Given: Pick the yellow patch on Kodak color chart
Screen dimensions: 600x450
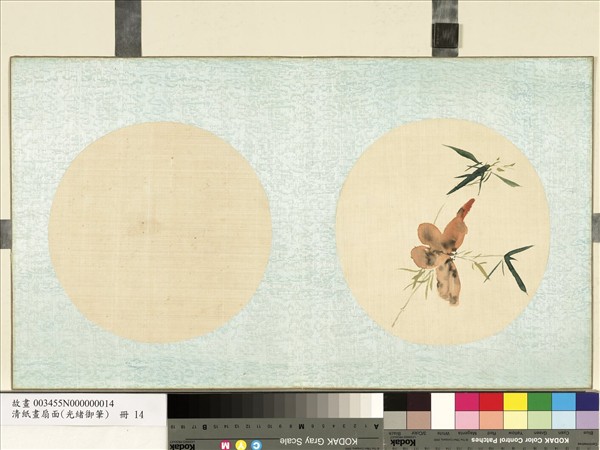Looking at the screenshot, I should pos(515,402).
